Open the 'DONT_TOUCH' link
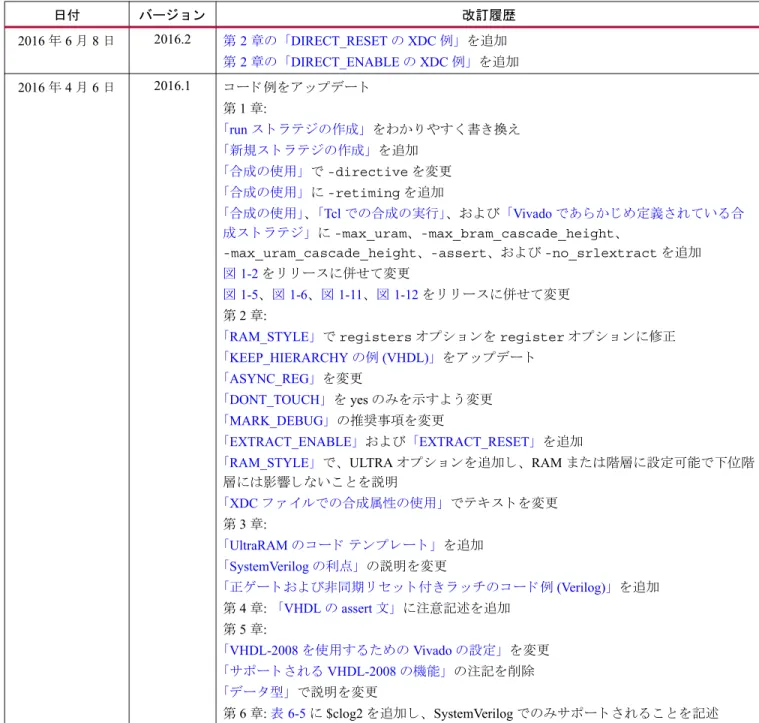This screenshot has width=759, height=723. (274, 400)
